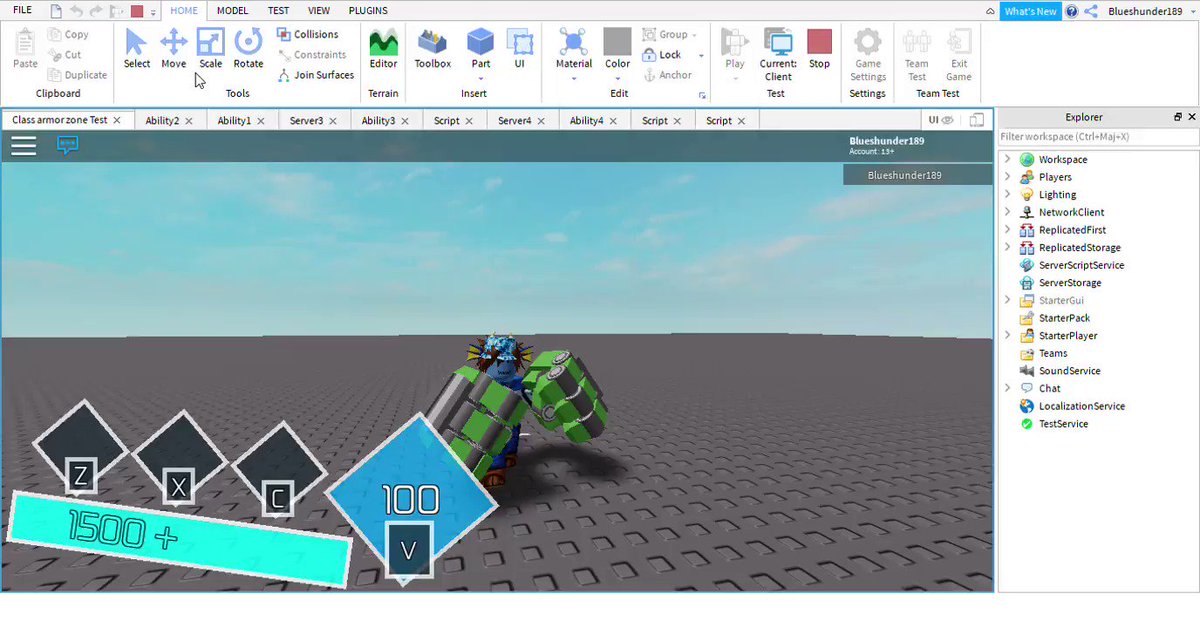This screenshot has width=1200, height=621.
Task: Open the username account dropdown
Action: [1194, 11]
